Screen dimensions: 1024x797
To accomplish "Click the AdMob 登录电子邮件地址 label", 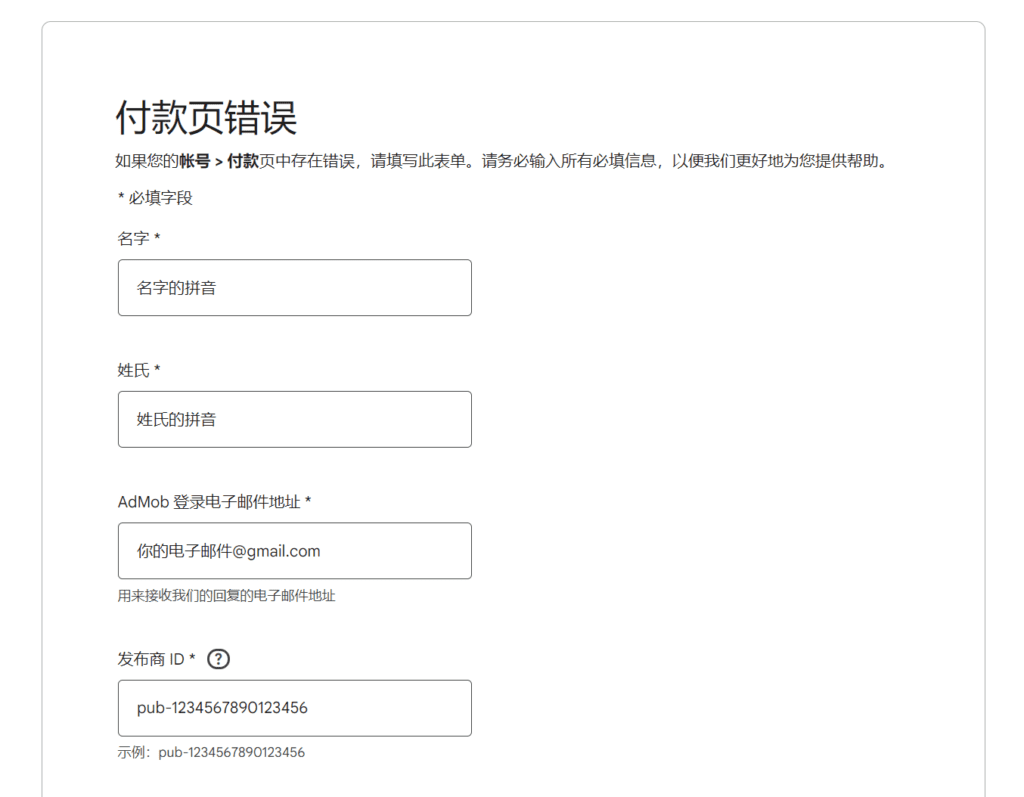I will [208, 501].
